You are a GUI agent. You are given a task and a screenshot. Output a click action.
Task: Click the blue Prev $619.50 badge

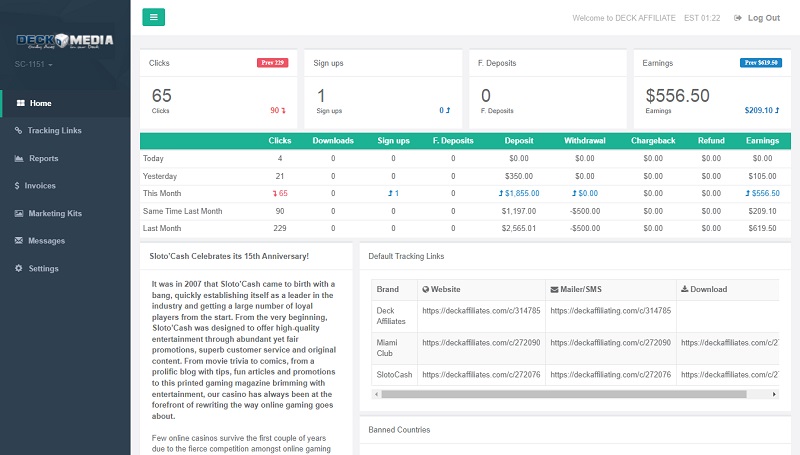click(x=761, y=63)
